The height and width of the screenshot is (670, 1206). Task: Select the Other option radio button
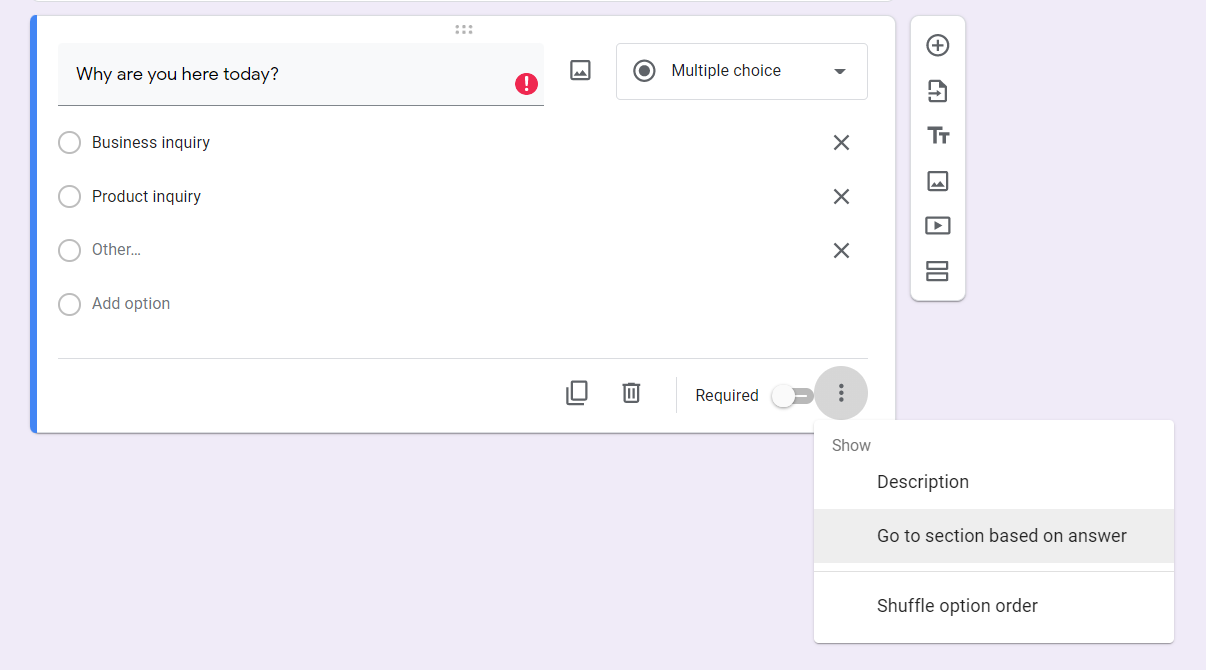tap(69, 250)
